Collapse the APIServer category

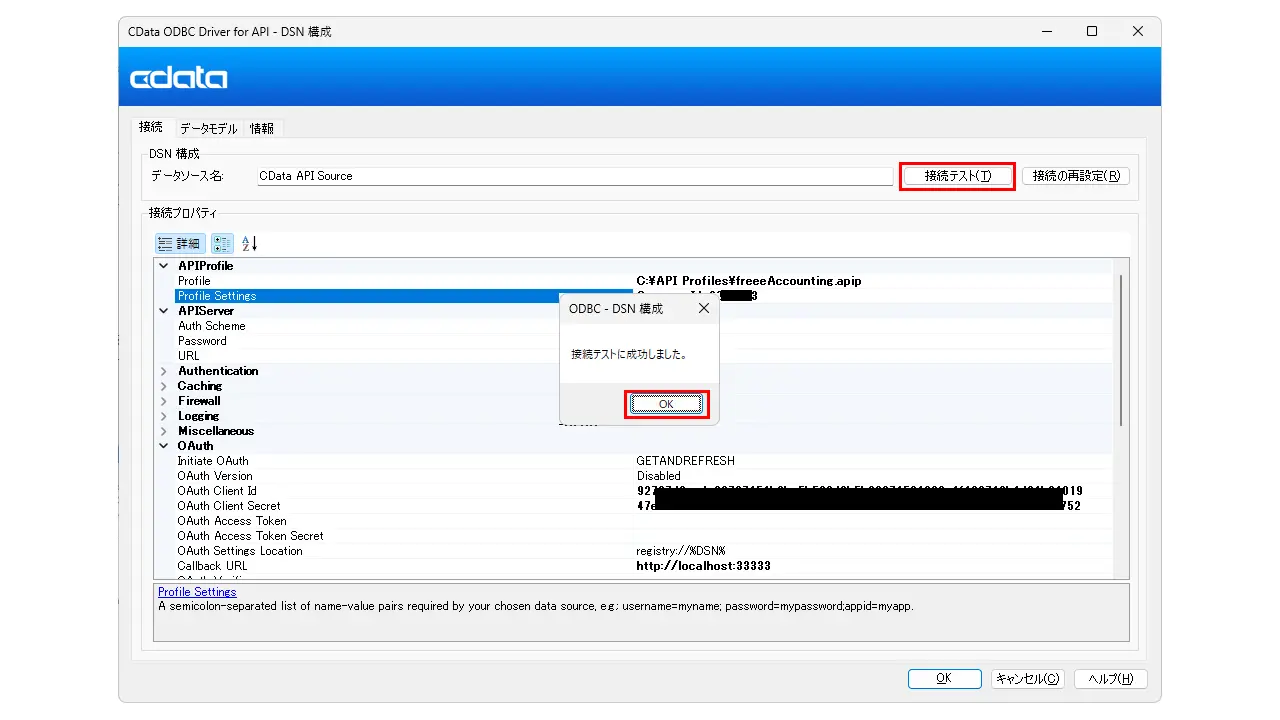tap(164, 311)
